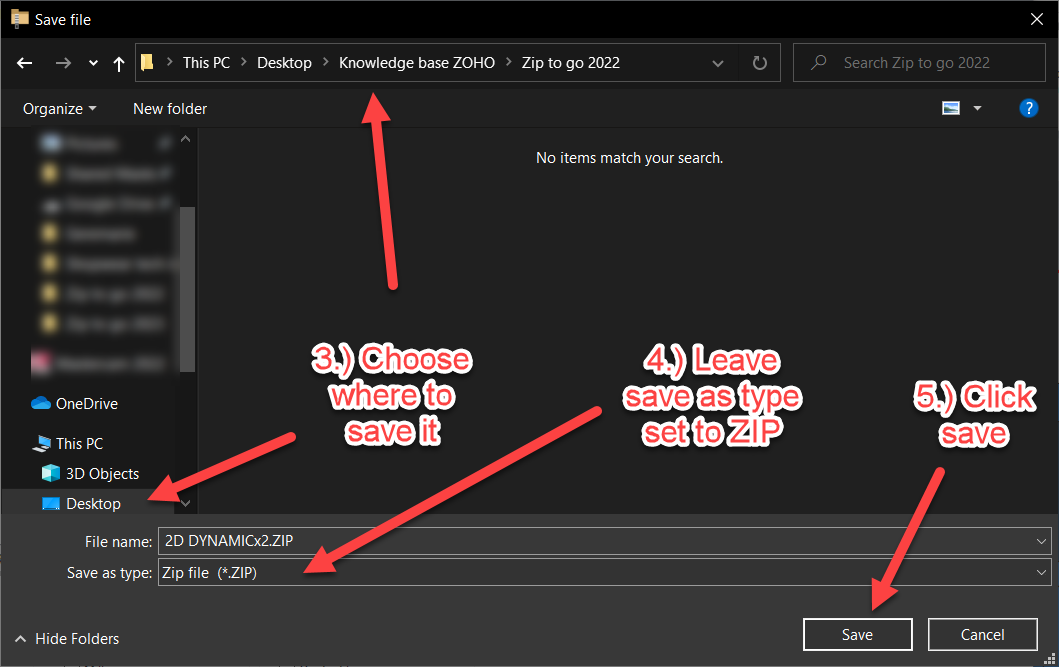Expand the address bar history dropdown
1059x667 pixels.
click(718, 63)
